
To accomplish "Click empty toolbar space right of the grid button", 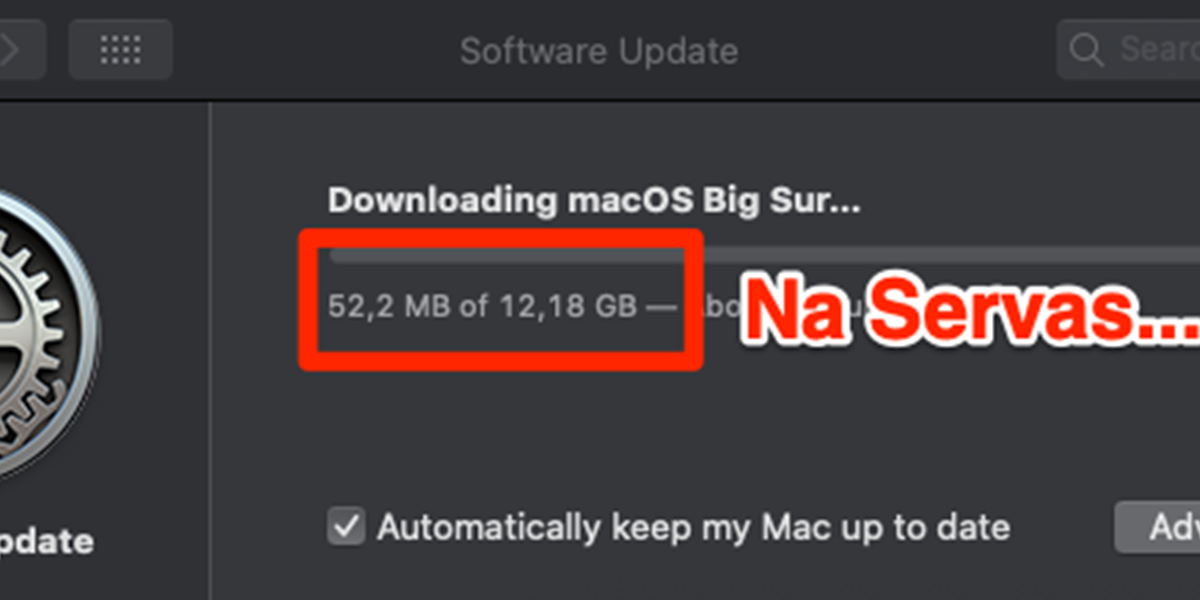I will [x=300, y=49].
